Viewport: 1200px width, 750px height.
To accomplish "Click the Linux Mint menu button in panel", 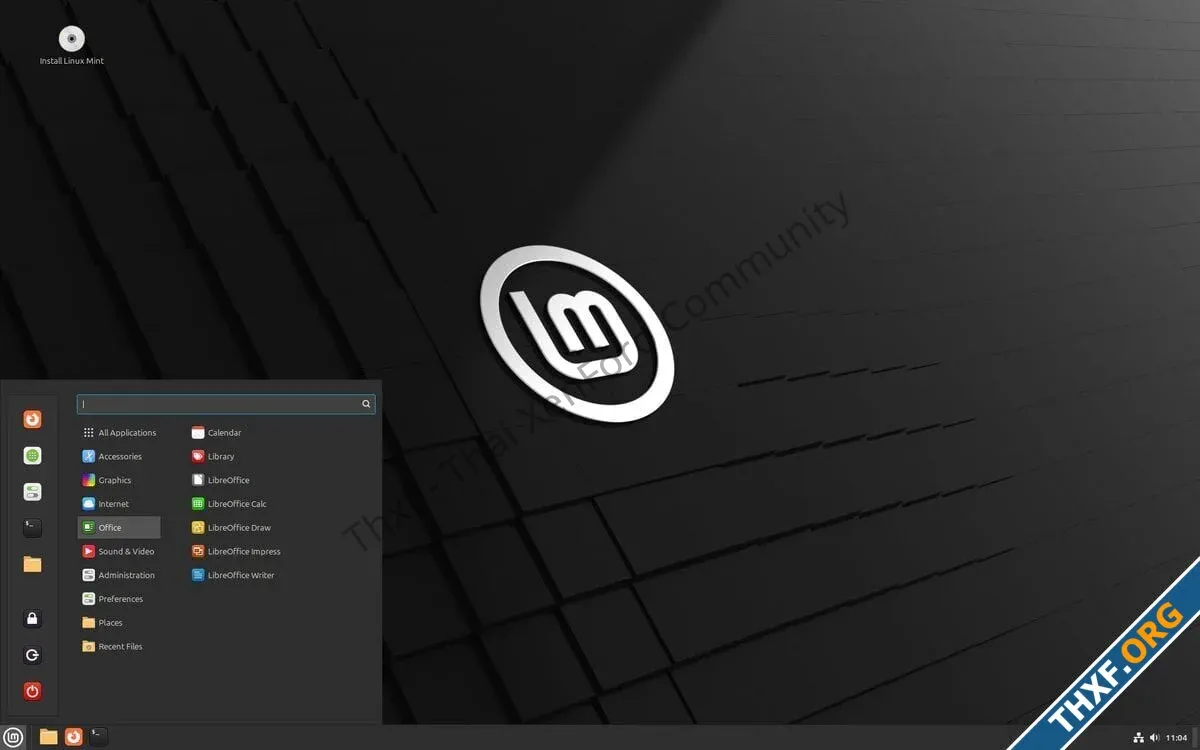I will click(14, 737).
